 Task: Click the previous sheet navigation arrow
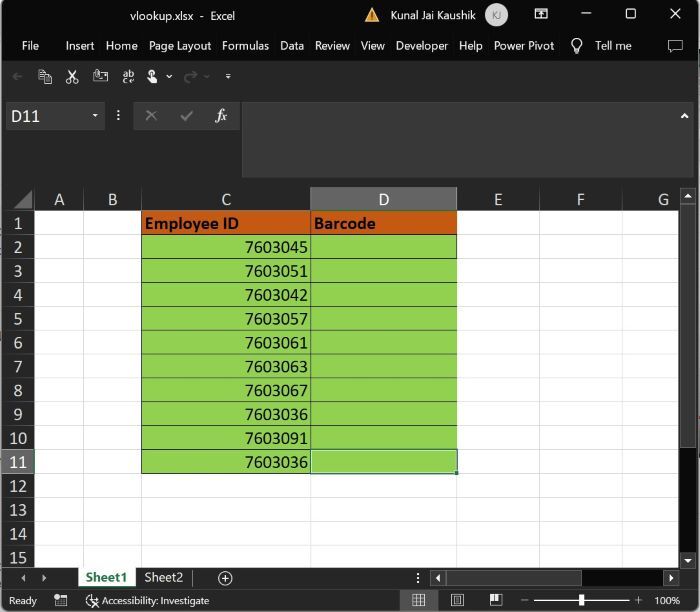(23, 578)
